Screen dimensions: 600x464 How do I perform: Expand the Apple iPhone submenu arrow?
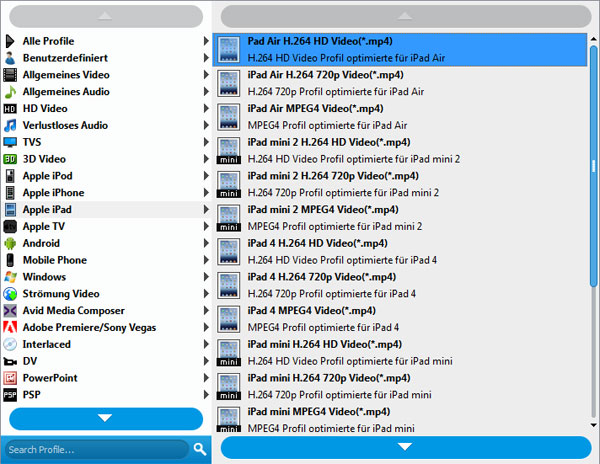coord(206,192)
